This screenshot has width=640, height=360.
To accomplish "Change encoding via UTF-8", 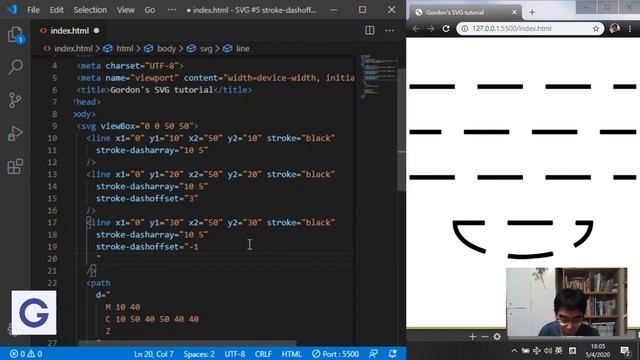I will [x=235, y=354].
